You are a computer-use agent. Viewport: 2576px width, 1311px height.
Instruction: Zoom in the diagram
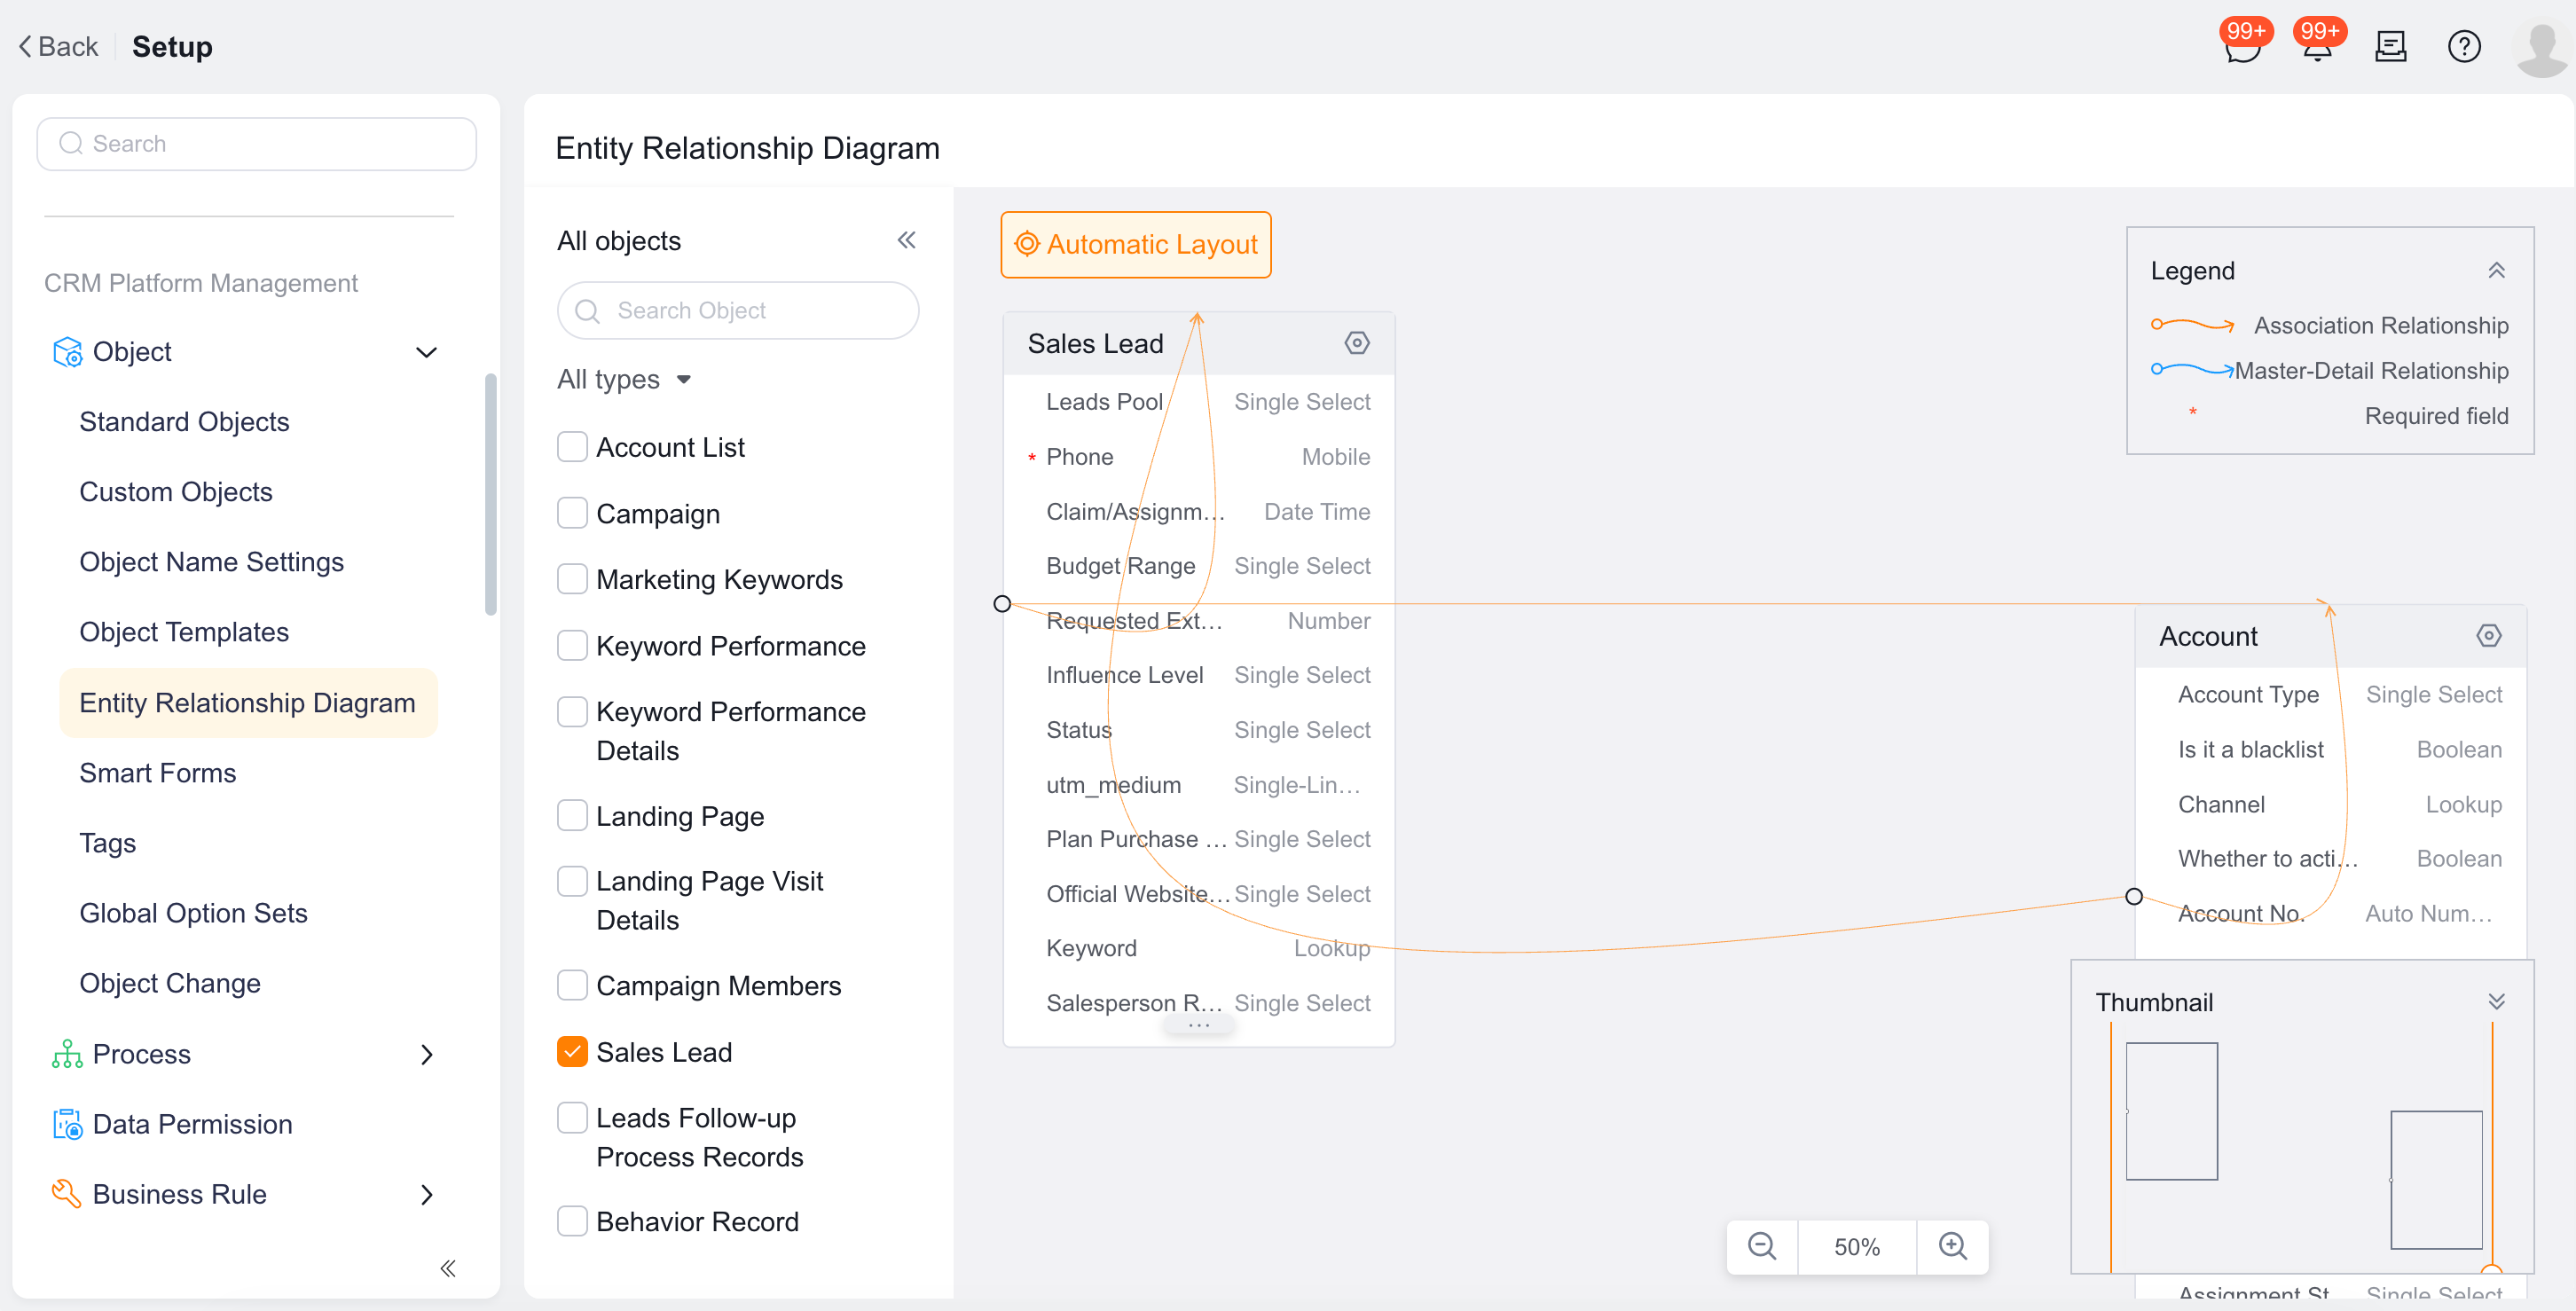pyautogui.click(x=1952, y=1246)
